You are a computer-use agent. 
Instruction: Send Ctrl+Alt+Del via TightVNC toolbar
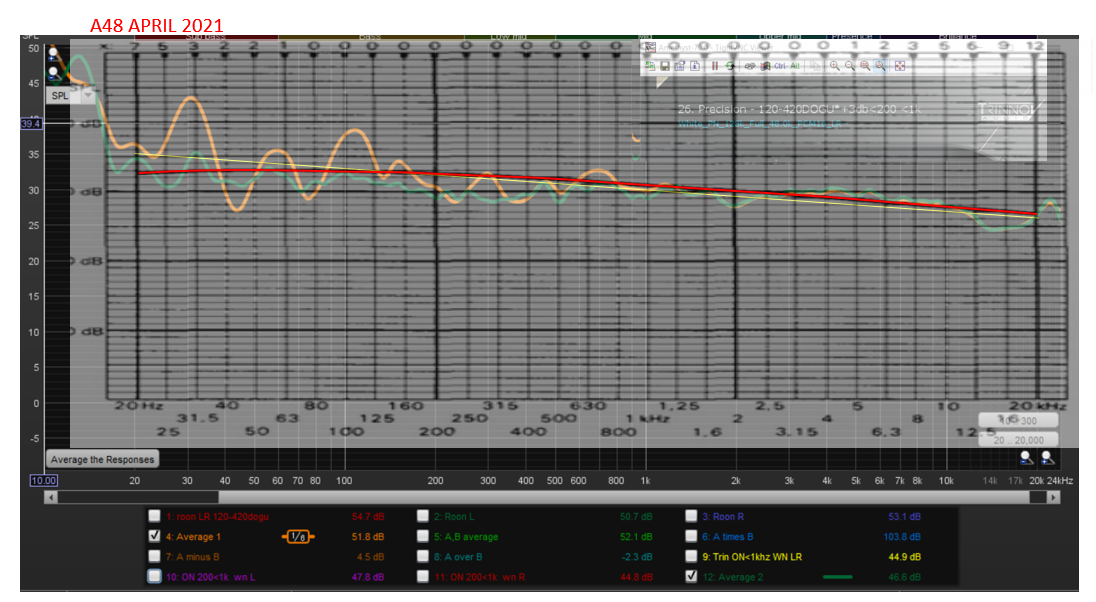(750, 66)
